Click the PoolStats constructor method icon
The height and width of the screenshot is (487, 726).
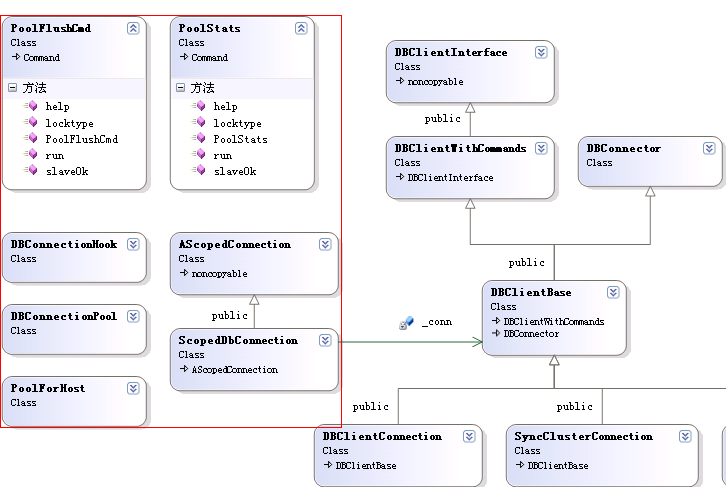click(x=200, y=138)
